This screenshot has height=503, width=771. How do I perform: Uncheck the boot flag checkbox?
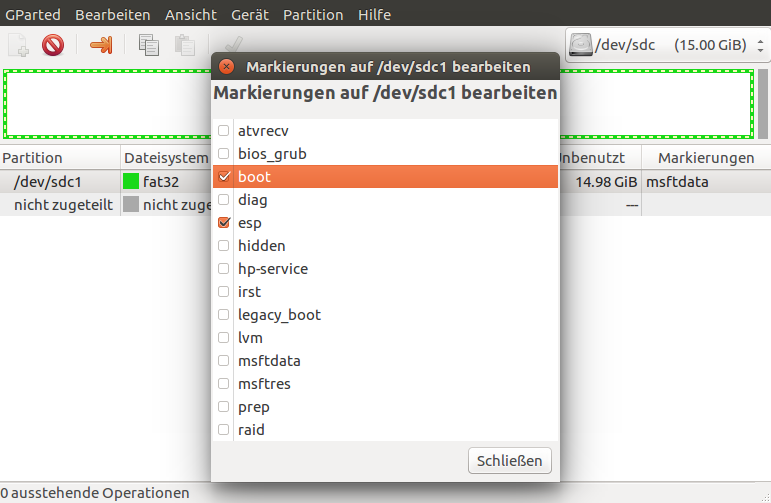[x=224, y=177]
